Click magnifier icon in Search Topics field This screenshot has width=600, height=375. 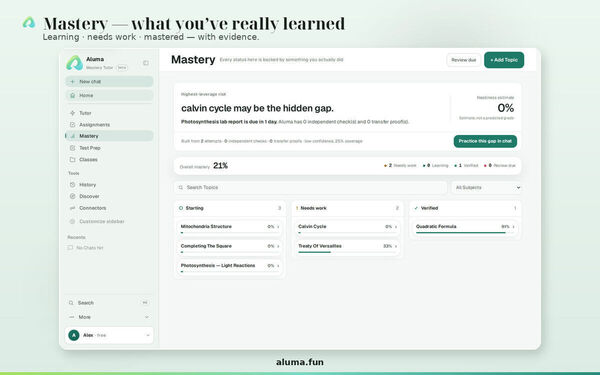[x=181, y=188]
